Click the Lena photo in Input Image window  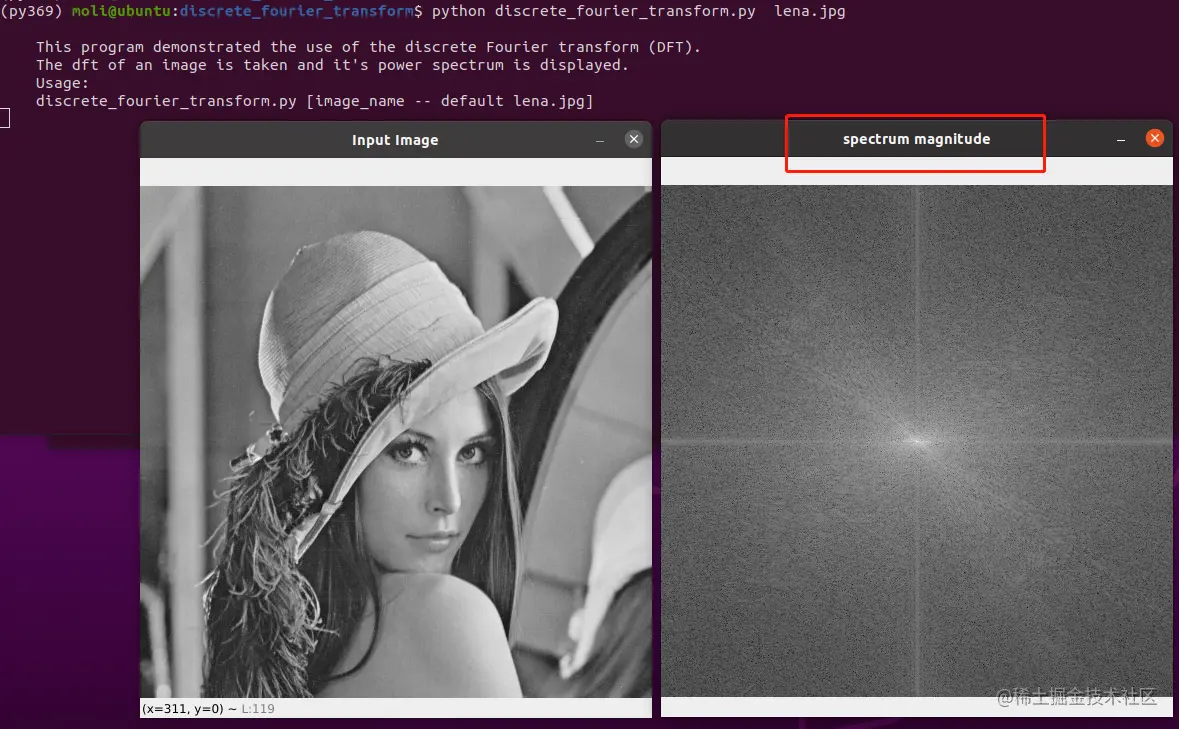(x=396, y=442)
